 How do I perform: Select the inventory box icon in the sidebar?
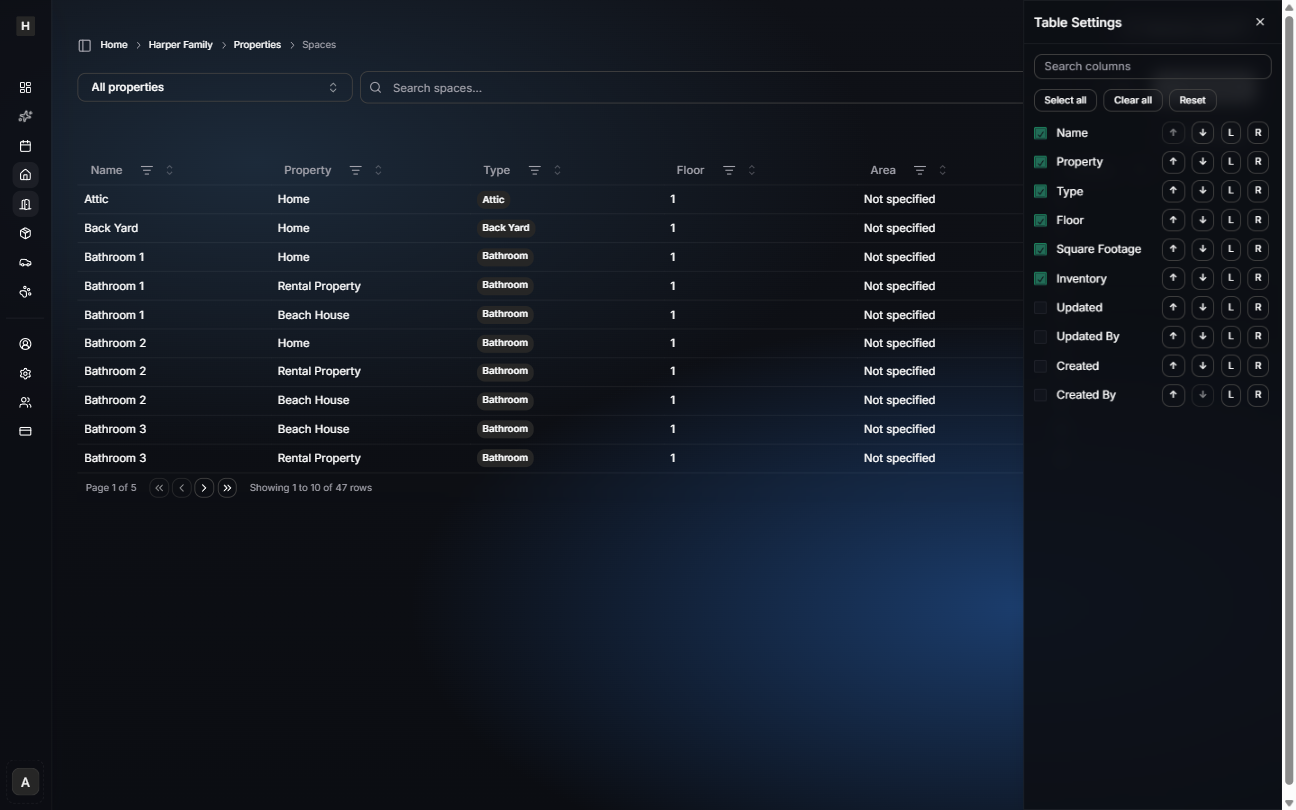click(25, 233)
